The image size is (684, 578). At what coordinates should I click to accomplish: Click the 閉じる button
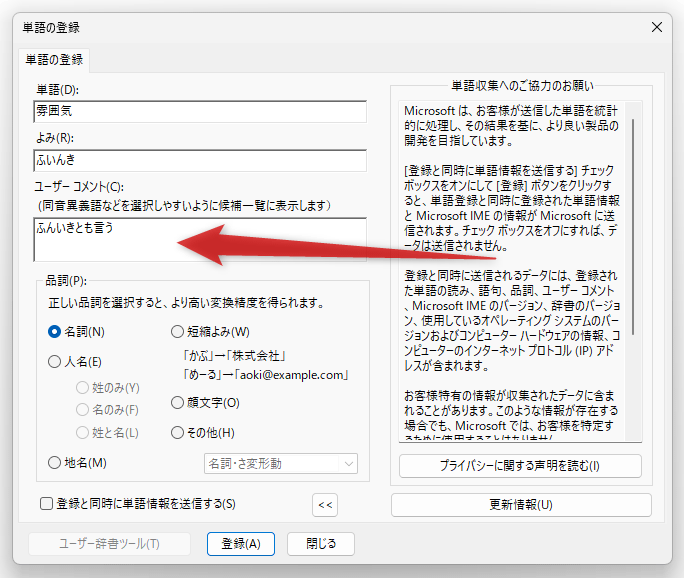[321, 544]
